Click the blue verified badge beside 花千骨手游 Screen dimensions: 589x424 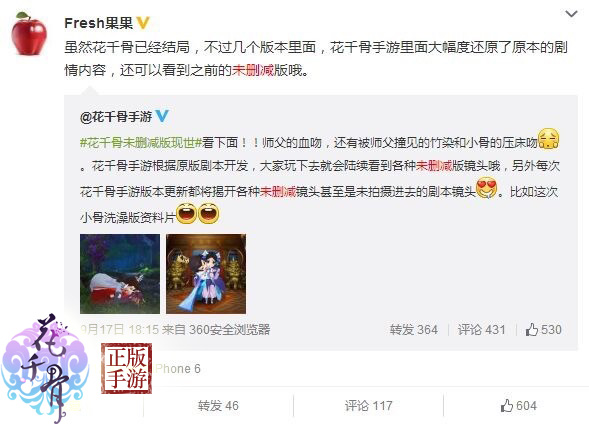[x=162, y=116]
